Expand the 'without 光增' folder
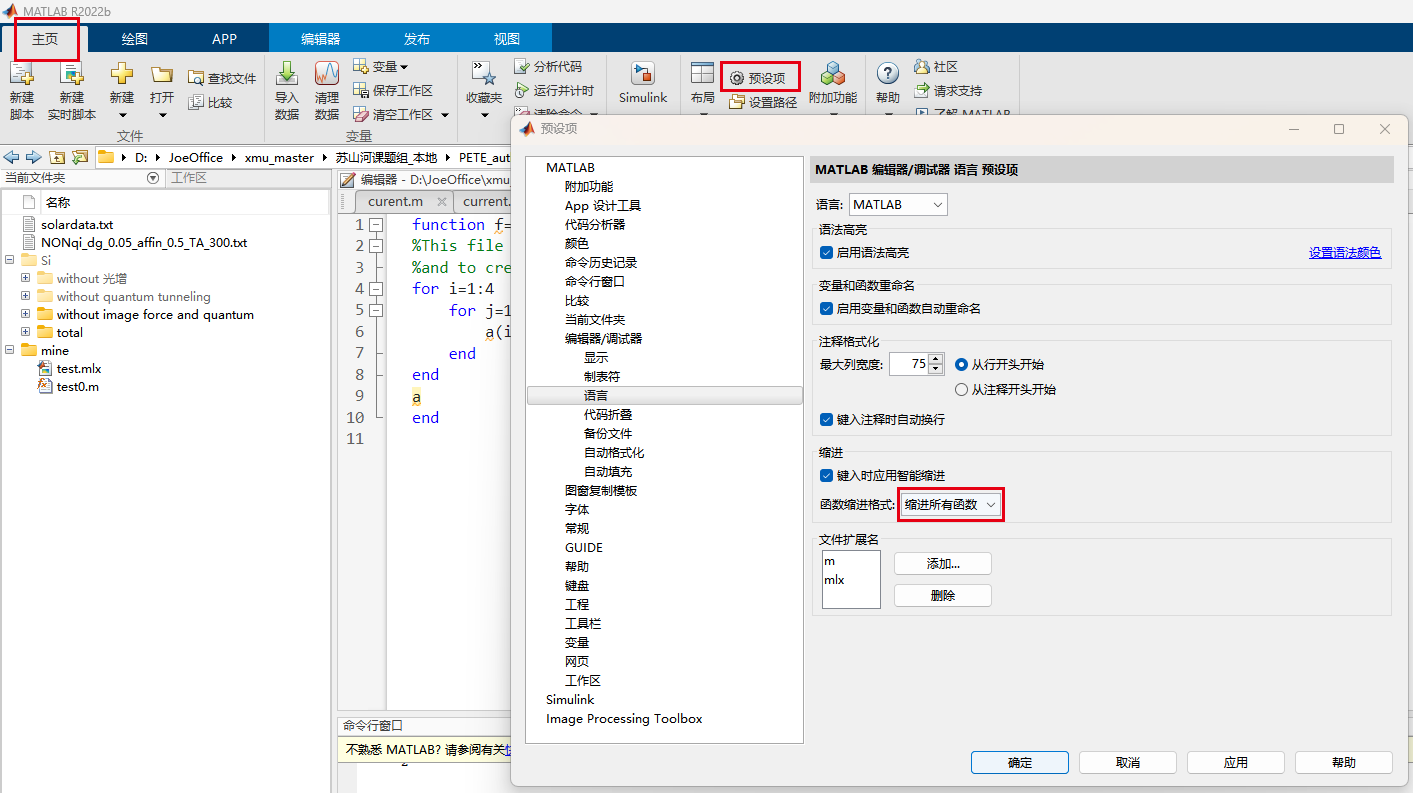Image resolution: width=1413 pixels, height=793 pixels. [x=25, y=279]
